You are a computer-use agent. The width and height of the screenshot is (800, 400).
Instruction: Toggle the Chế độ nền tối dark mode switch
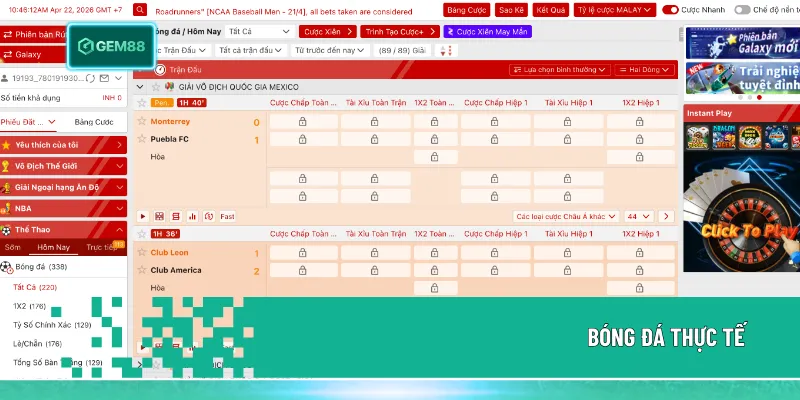pos(742,10)
